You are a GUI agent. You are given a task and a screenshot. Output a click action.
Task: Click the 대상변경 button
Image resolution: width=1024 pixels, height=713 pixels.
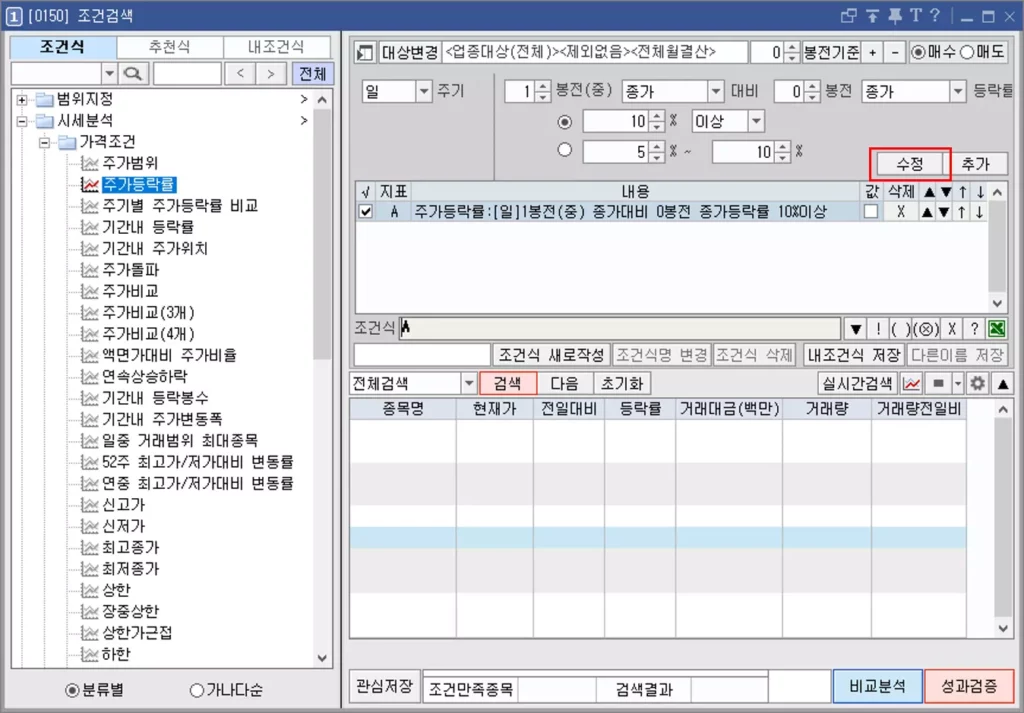409,53
